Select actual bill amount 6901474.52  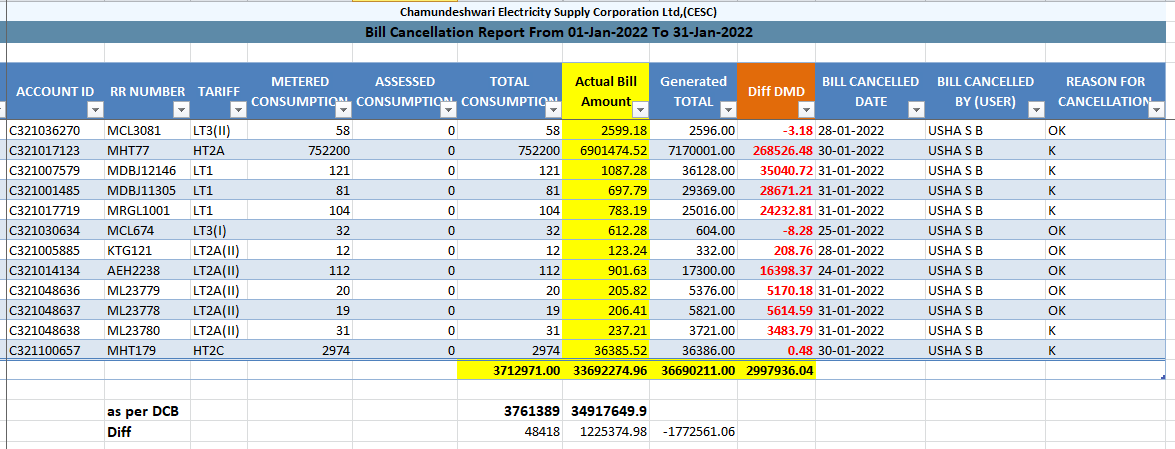pyautogui.click(x=606, y=150)
